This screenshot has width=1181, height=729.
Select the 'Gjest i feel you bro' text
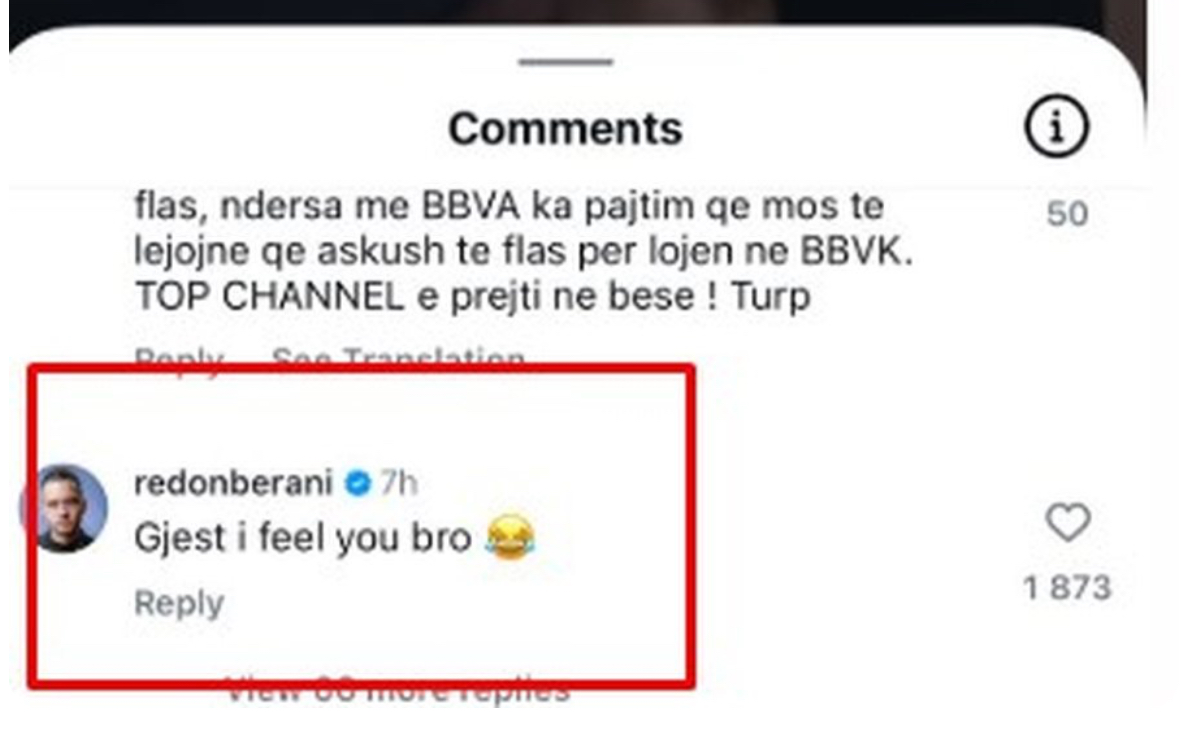(303, 538)
